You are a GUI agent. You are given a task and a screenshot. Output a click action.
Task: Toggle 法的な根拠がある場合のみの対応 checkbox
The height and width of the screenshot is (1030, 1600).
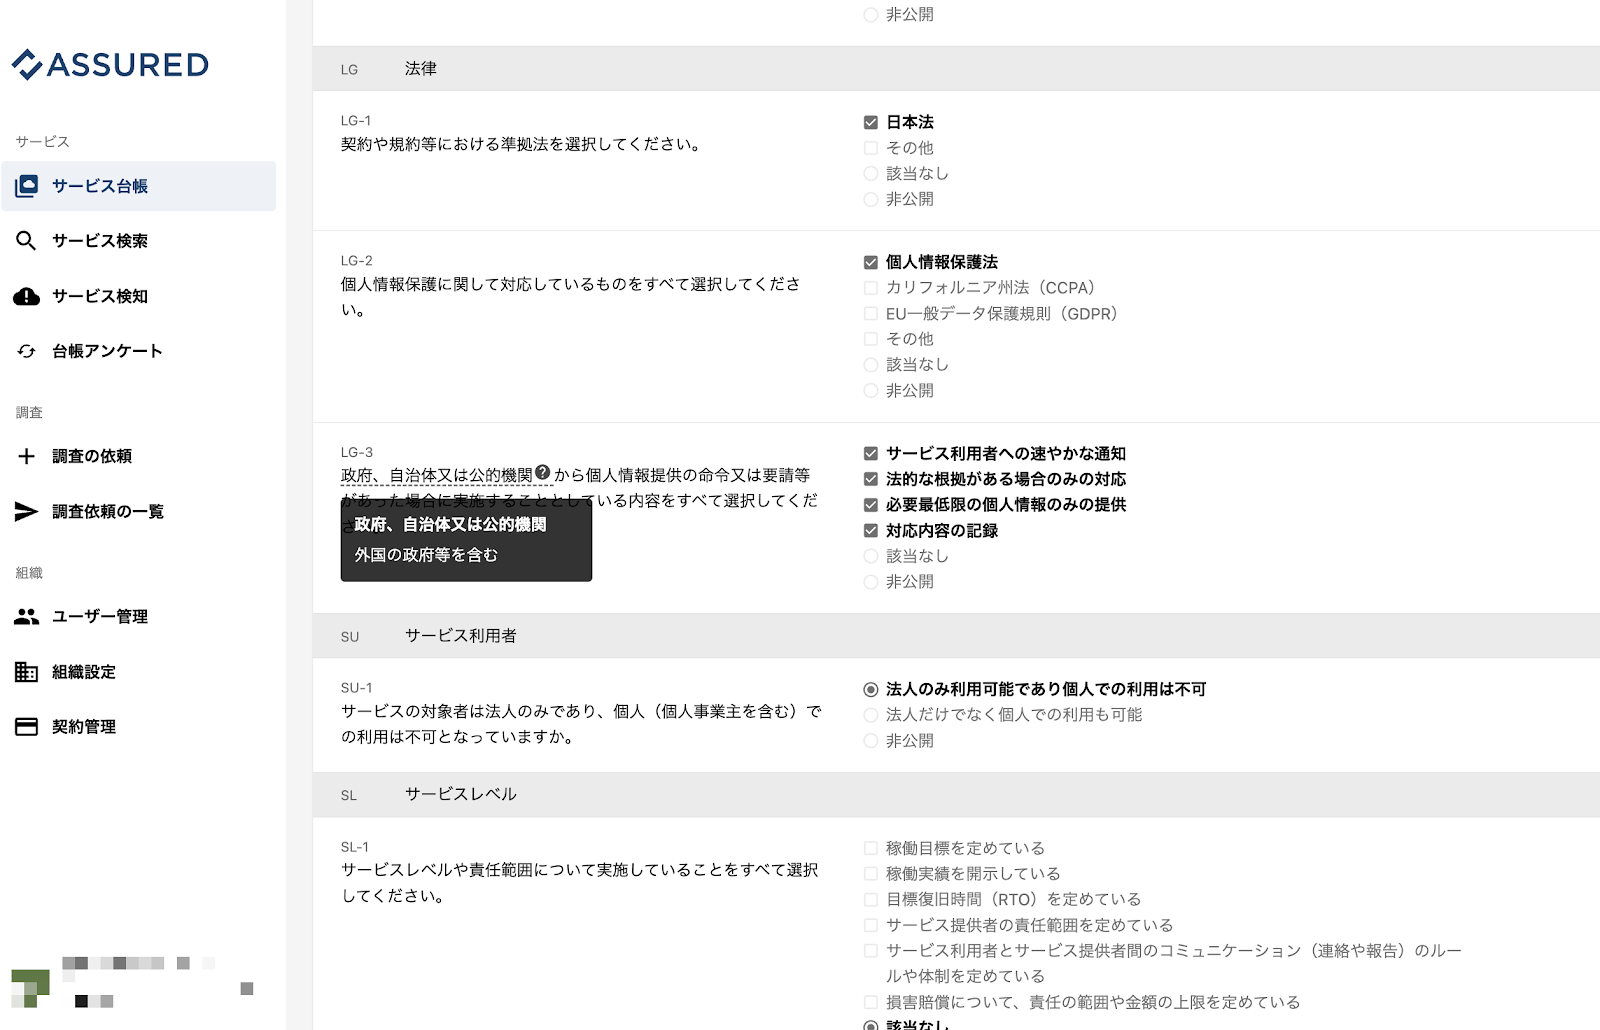[871, 479]
